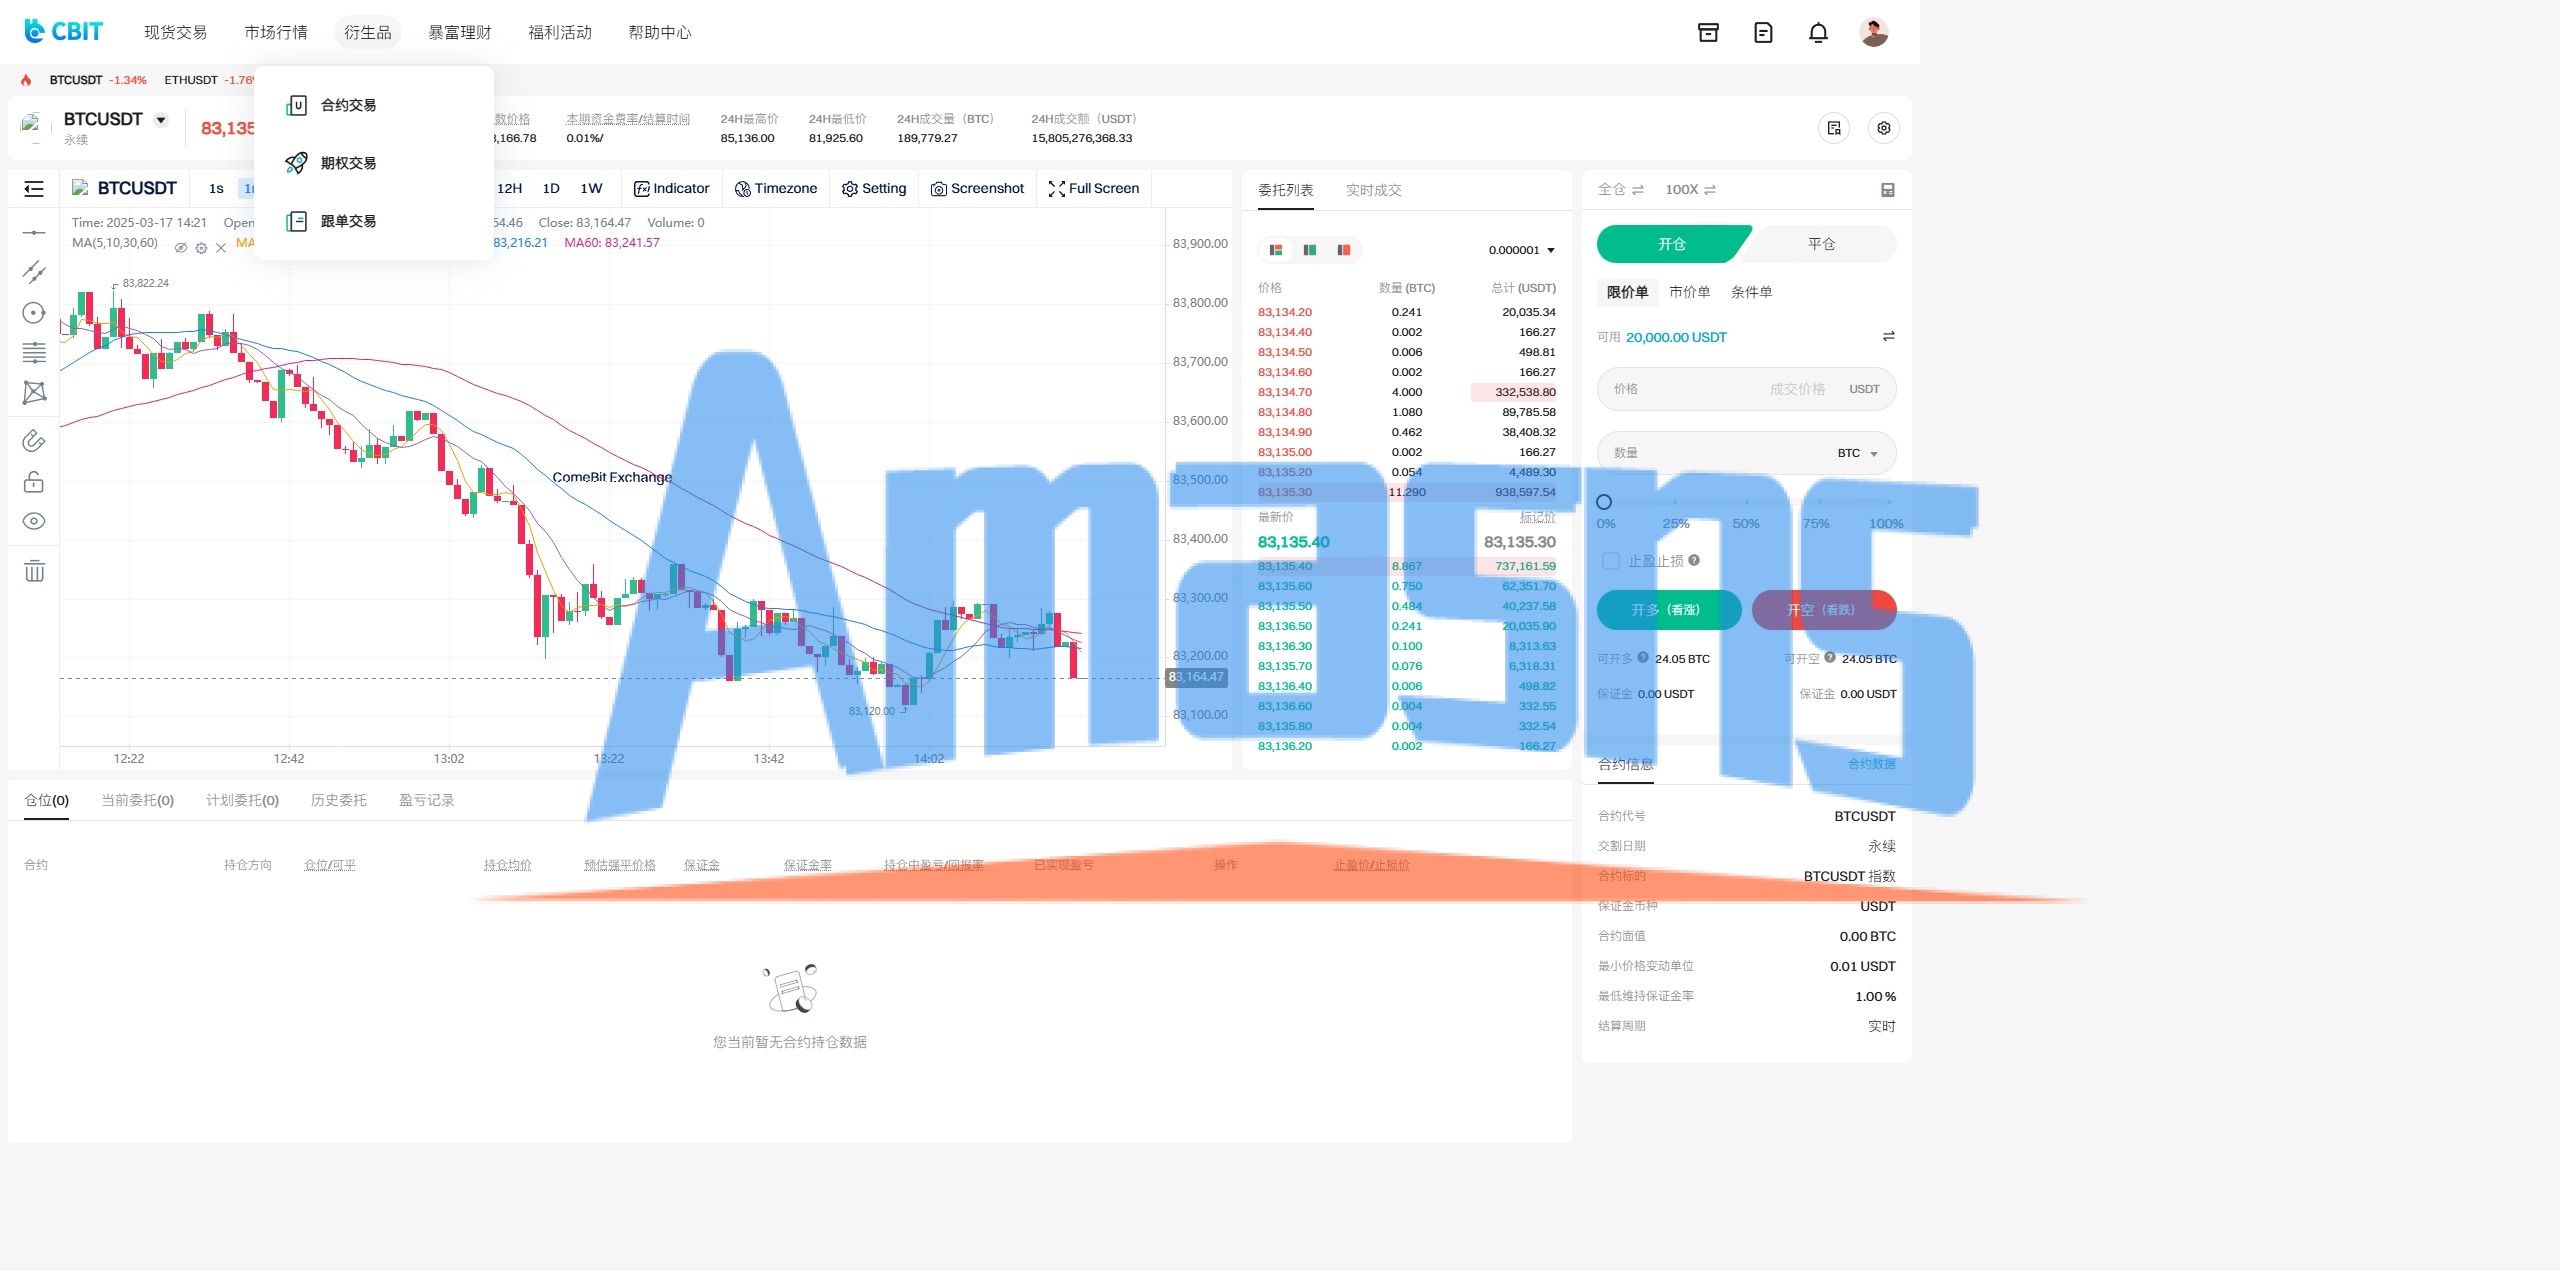This screenshot has width=2560, height=1271.
Task: Toggle visibility of all drawings eye icon
Action: 34,521
